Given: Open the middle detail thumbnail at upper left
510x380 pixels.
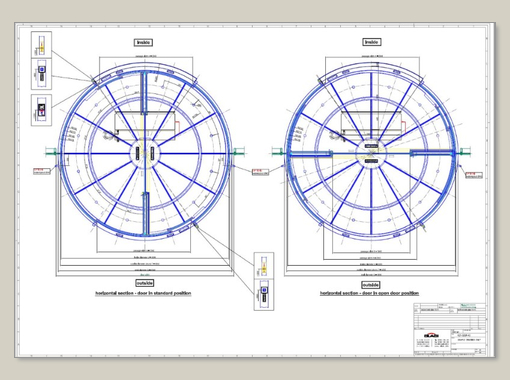Looking at the screenshot, I should coord(41,74).
